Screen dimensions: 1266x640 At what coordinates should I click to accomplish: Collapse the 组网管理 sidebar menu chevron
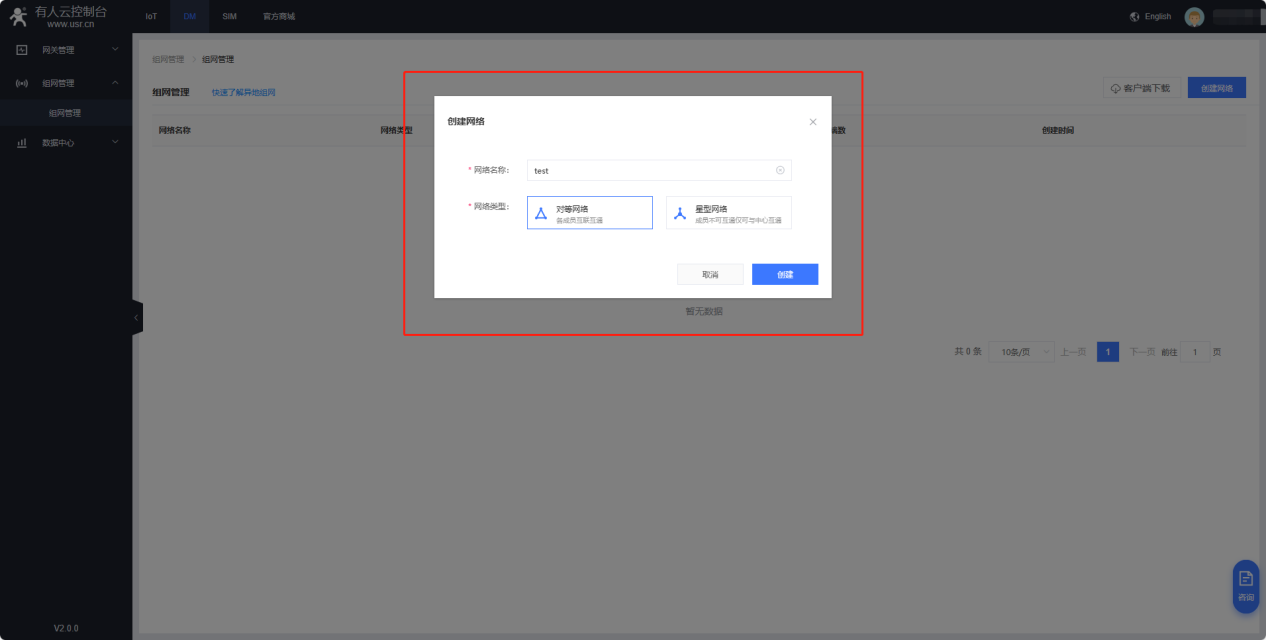coord(115,83)
